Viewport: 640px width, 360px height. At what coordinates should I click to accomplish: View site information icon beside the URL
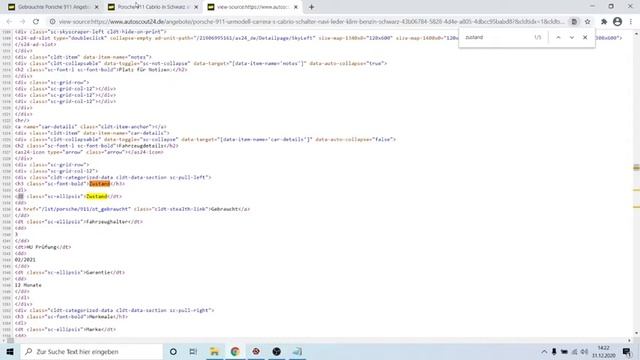53,22
